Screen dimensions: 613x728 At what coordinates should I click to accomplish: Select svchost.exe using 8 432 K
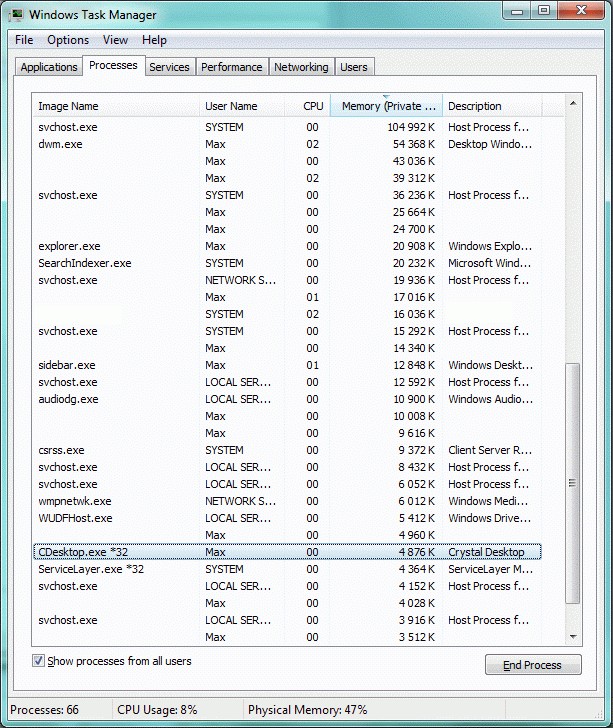287,467
